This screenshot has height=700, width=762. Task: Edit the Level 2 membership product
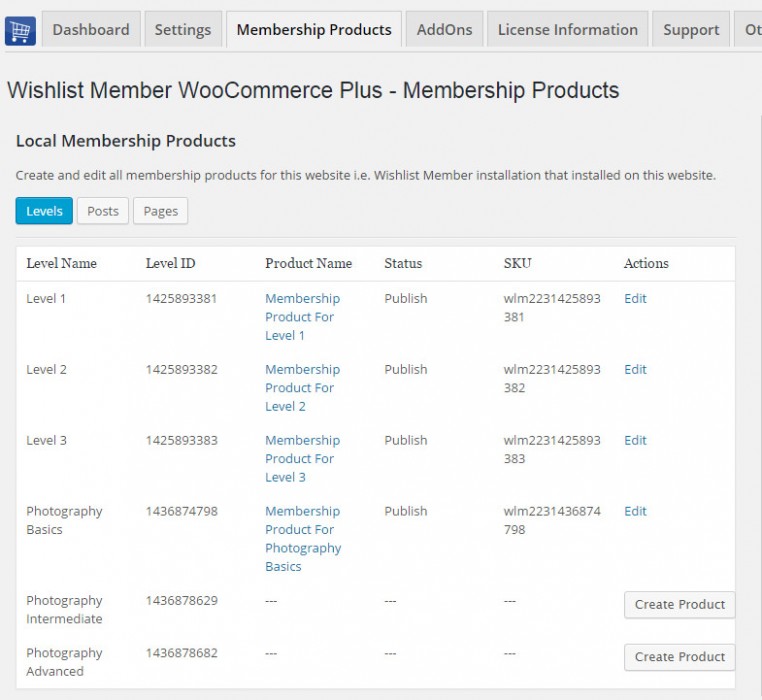[x=635, y=370]
